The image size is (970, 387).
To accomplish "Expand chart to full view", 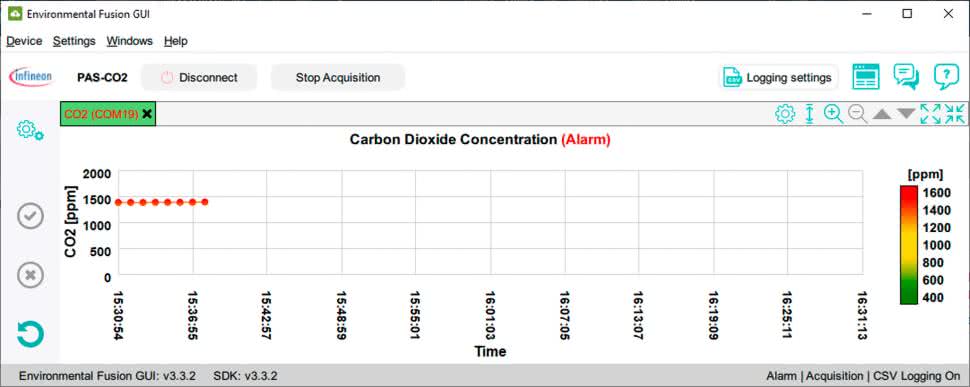I will point(930,114).
